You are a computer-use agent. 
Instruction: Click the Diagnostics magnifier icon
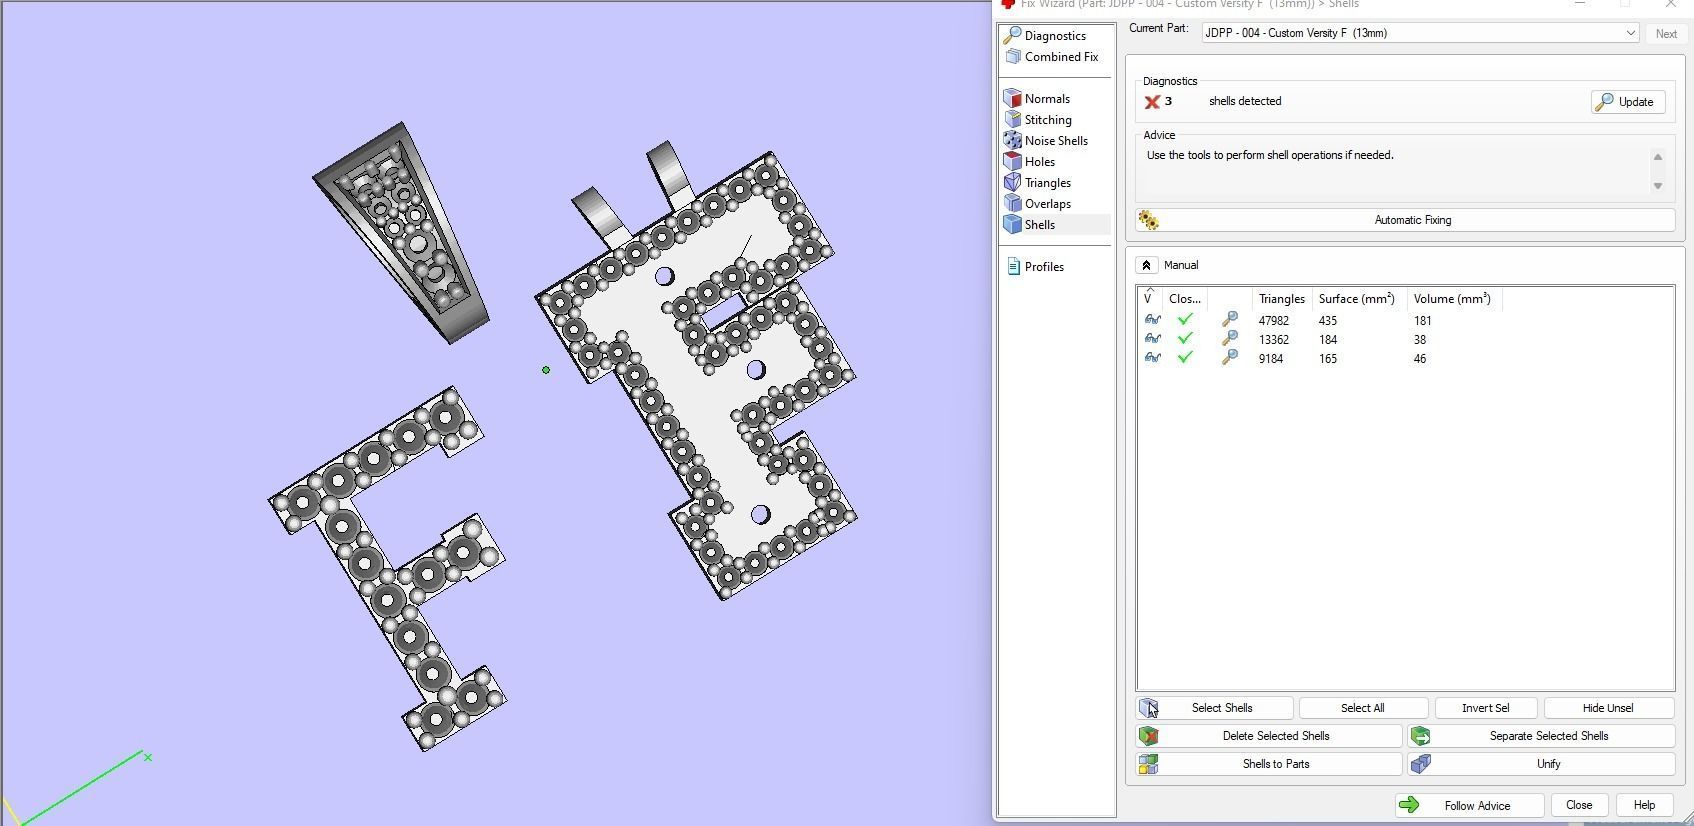[1012, 35]
